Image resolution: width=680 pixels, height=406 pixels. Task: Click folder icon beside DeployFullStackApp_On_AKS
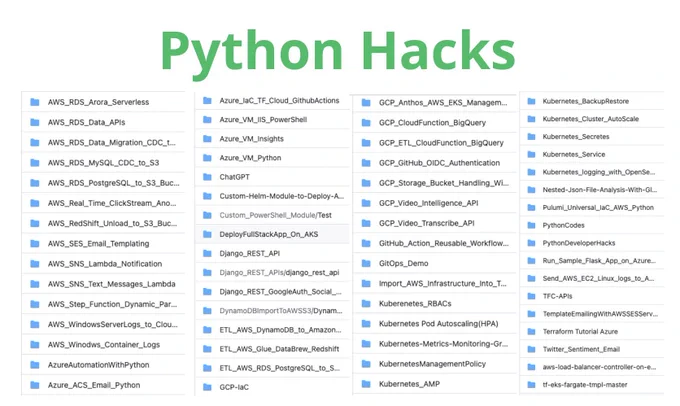207,234
